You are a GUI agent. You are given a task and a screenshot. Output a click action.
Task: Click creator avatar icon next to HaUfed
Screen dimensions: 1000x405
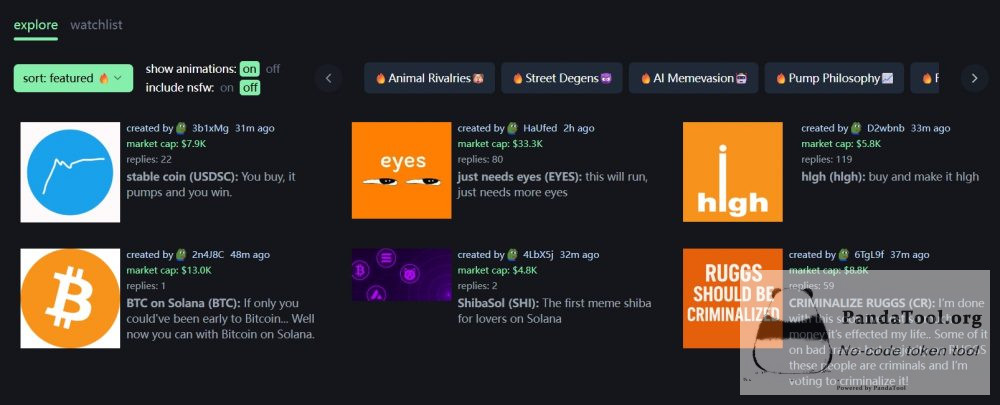(x=513, y=128)
